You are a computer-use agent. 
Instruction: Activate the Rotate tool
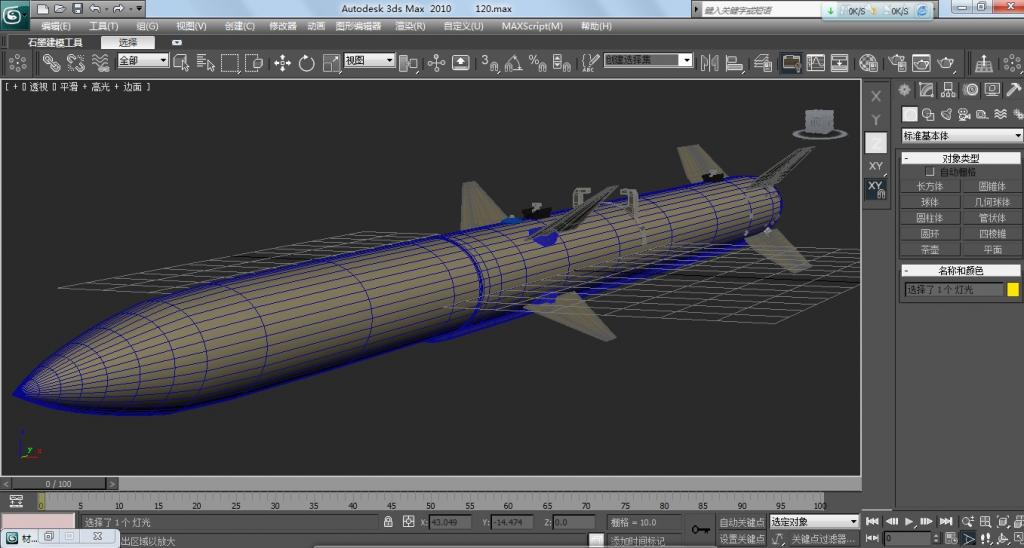tap(306, 63)
